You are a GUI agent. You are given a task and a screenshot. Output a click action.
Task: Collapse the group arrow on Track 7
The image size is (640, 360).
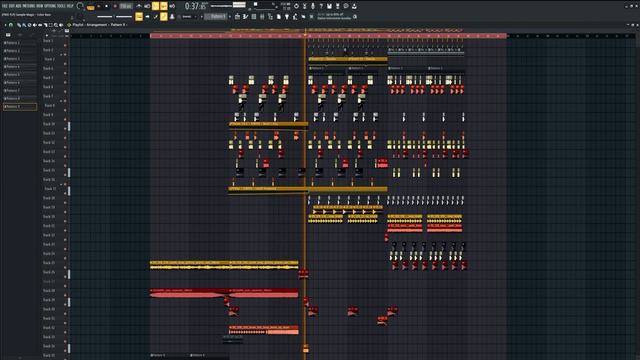tap(62, 100)
